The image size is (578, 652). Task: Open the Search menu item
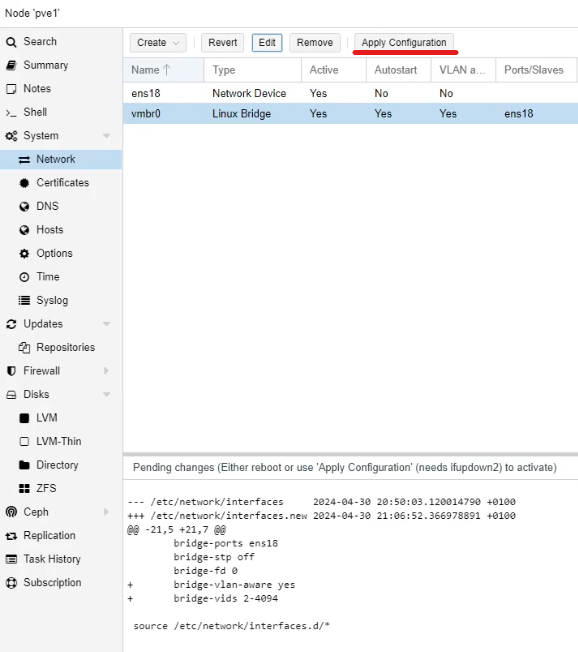pos(61,42)
